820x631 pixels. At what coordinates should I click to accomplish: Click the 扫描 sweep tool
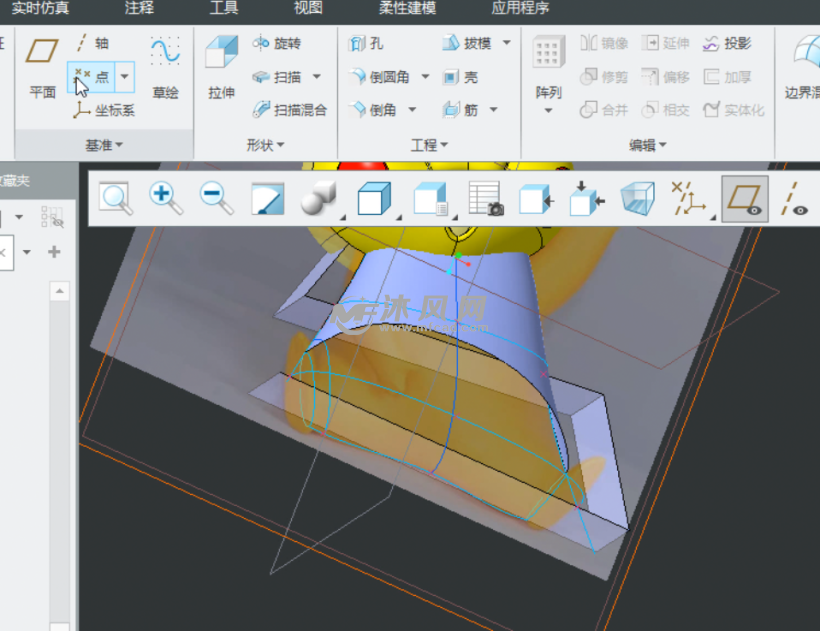coord(277,77)
